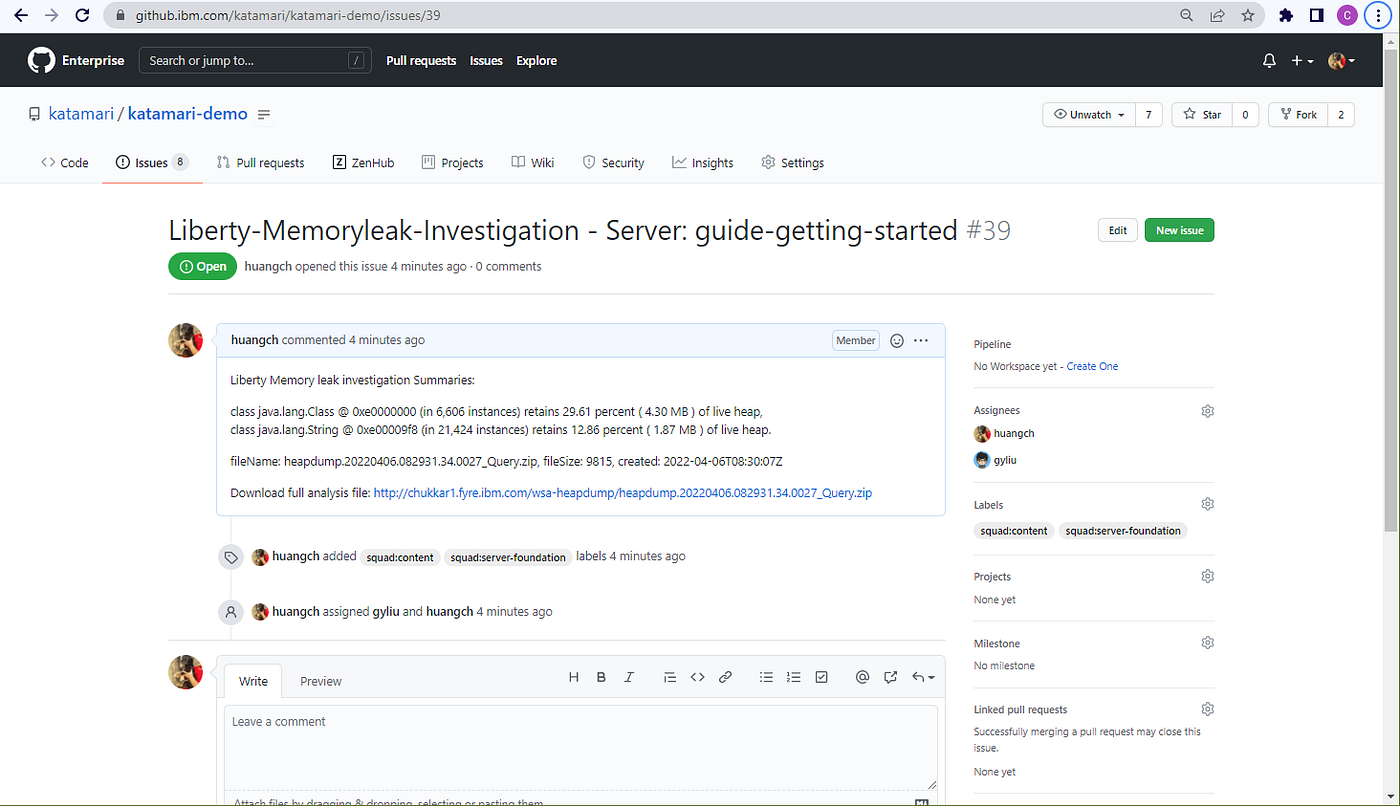The height and width of the screenshot is (806, 1400).
Task: Edit Milestone with the gear icon
Action: pos(1207,642)
